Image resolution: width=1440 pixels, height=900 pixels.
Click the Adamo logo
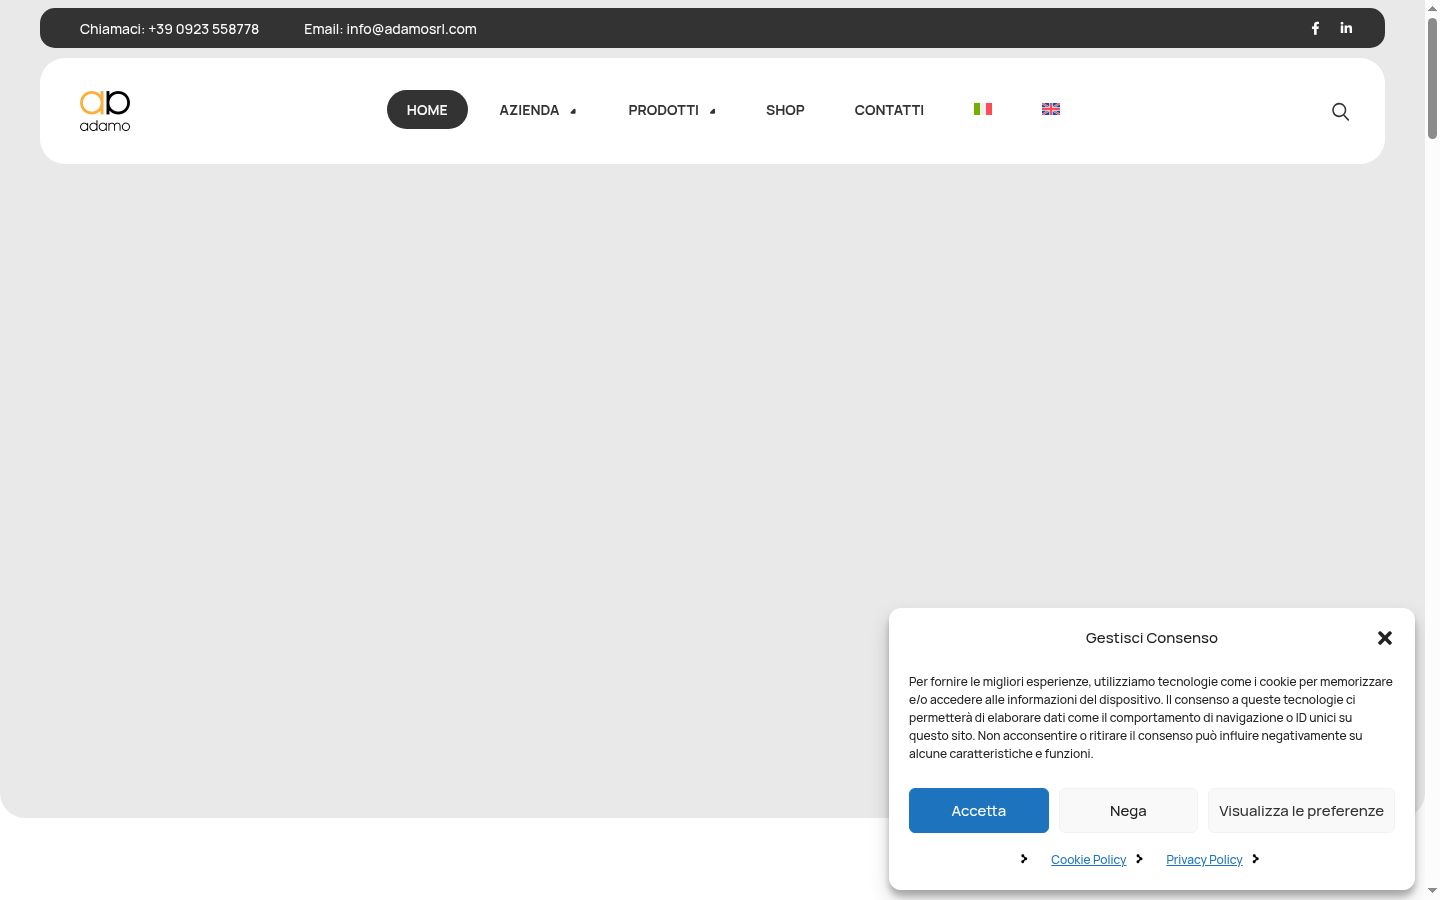(105, 111)
